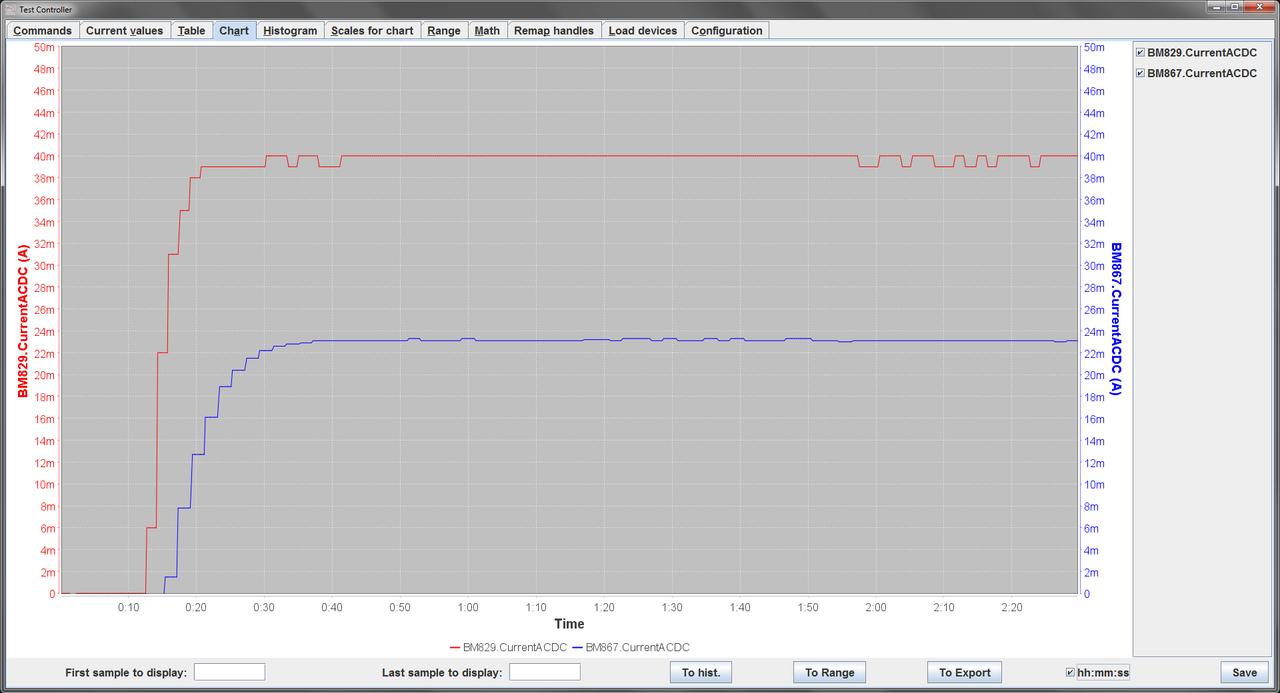This screenshot has width=1280, height=693.
Task: Click the 50m label on right axis
Action: click(1094, 47)
